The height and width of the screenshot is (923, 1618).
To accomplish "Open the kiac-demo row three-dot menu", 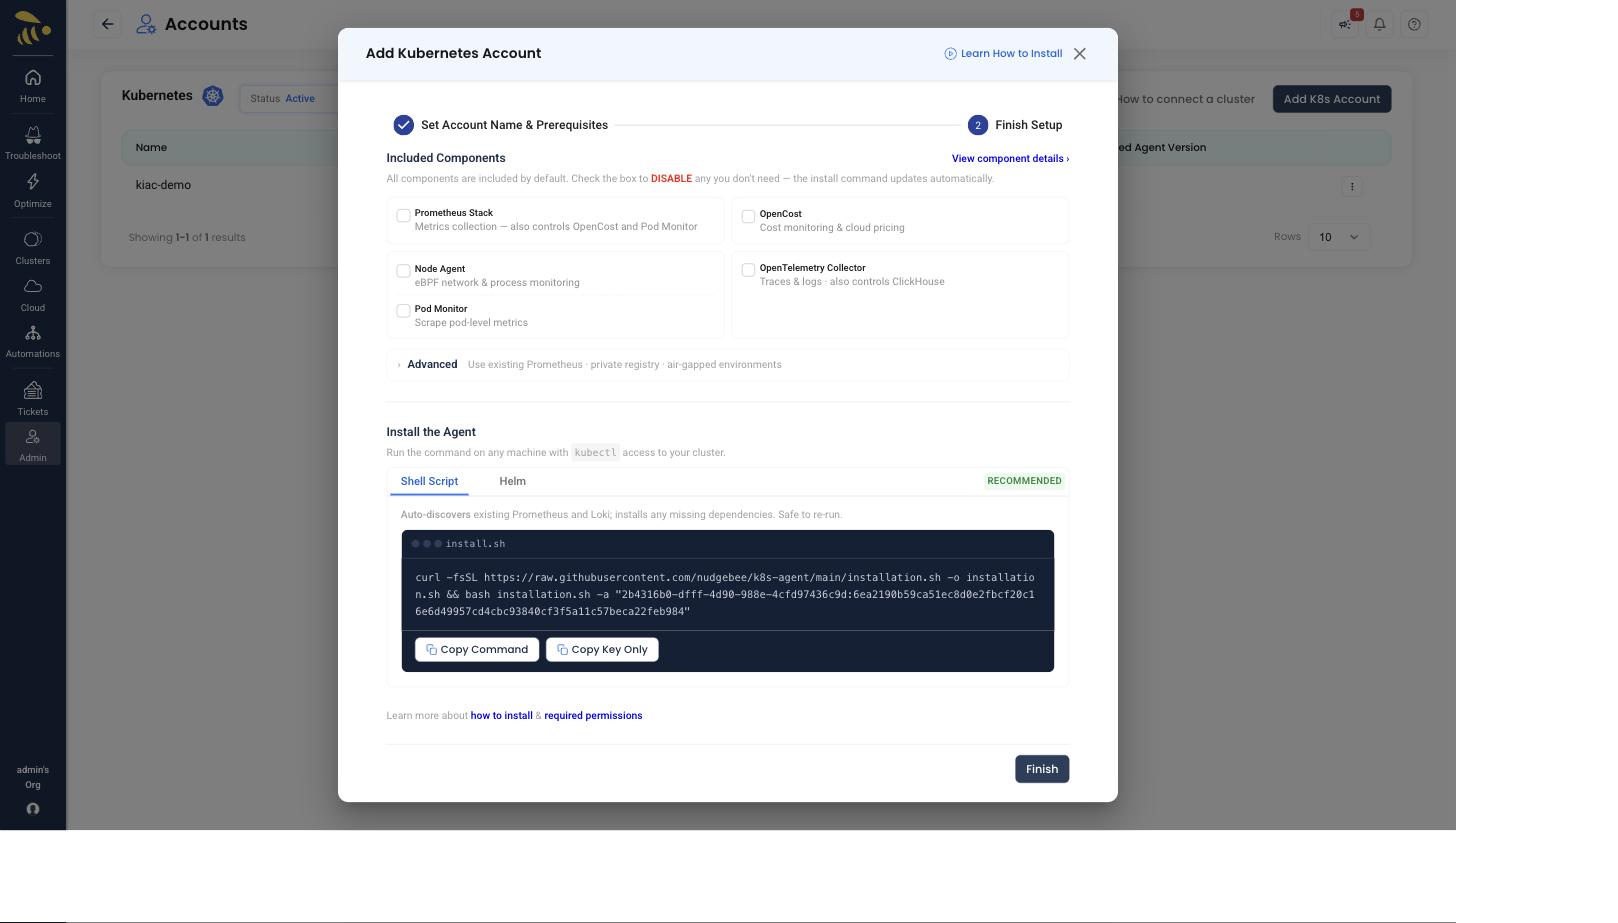I will pyautogui.click(x=1352, y=186).
